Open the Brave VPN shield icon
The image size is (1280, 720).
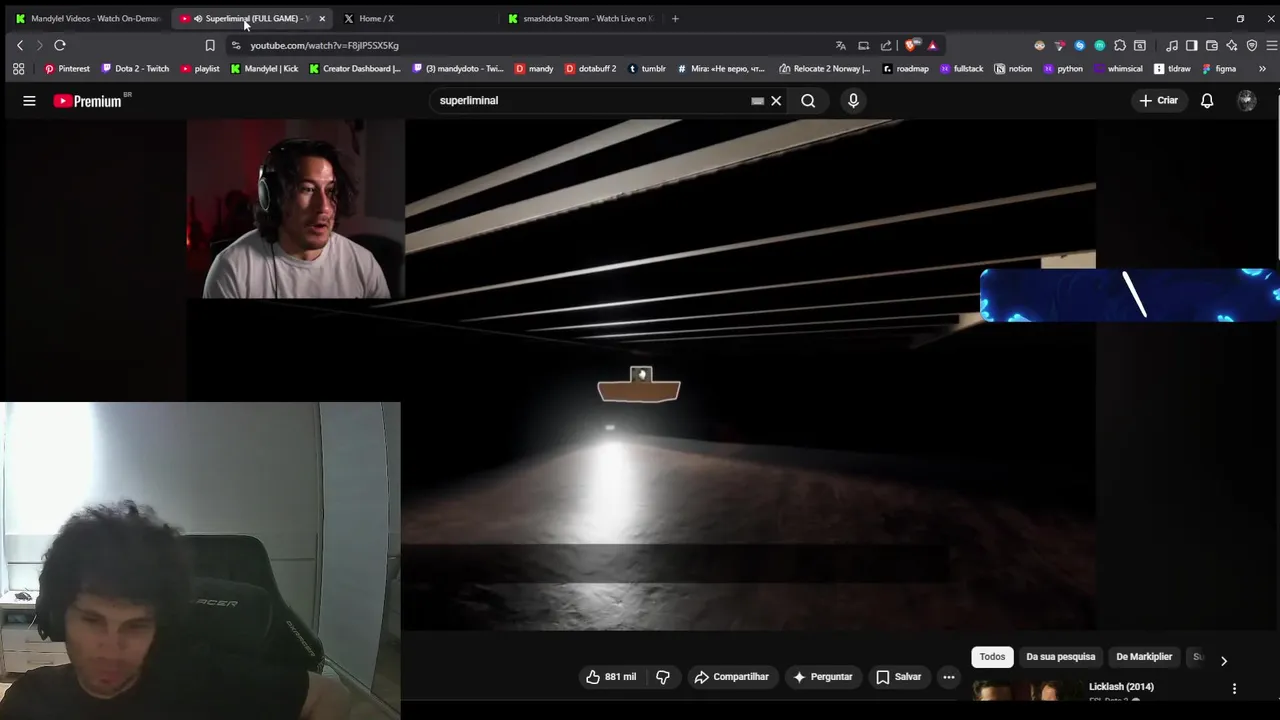pyautogui.click(x=1251, y=45)
